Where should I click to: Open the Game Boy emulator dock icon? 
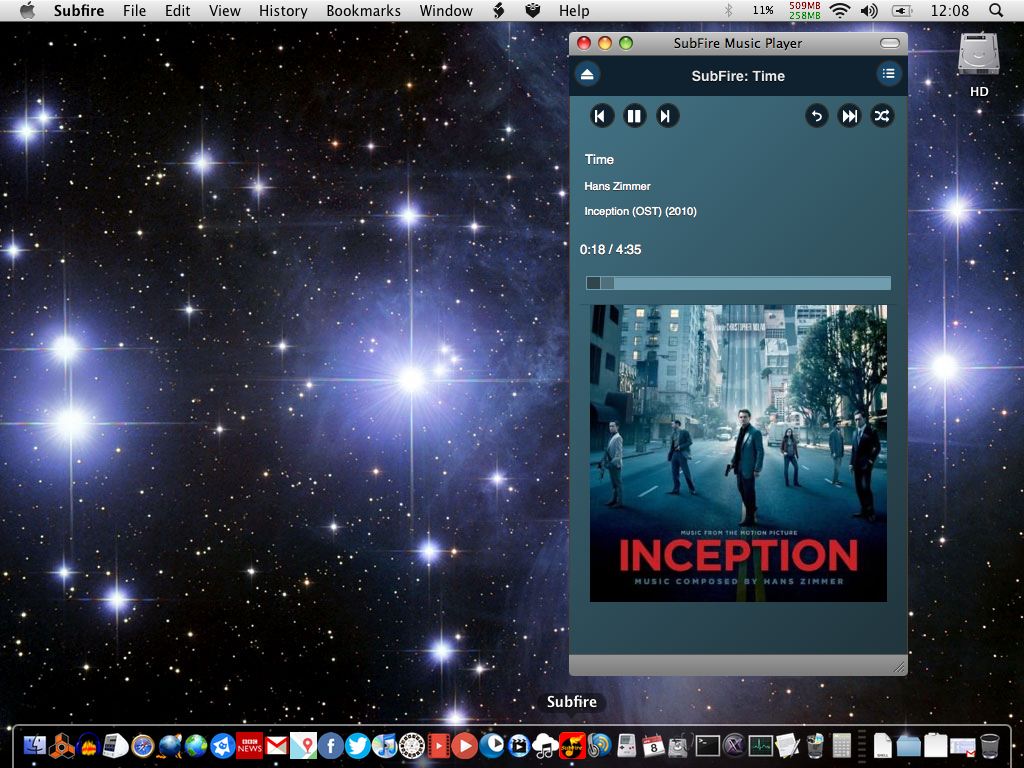coord(626,745)
